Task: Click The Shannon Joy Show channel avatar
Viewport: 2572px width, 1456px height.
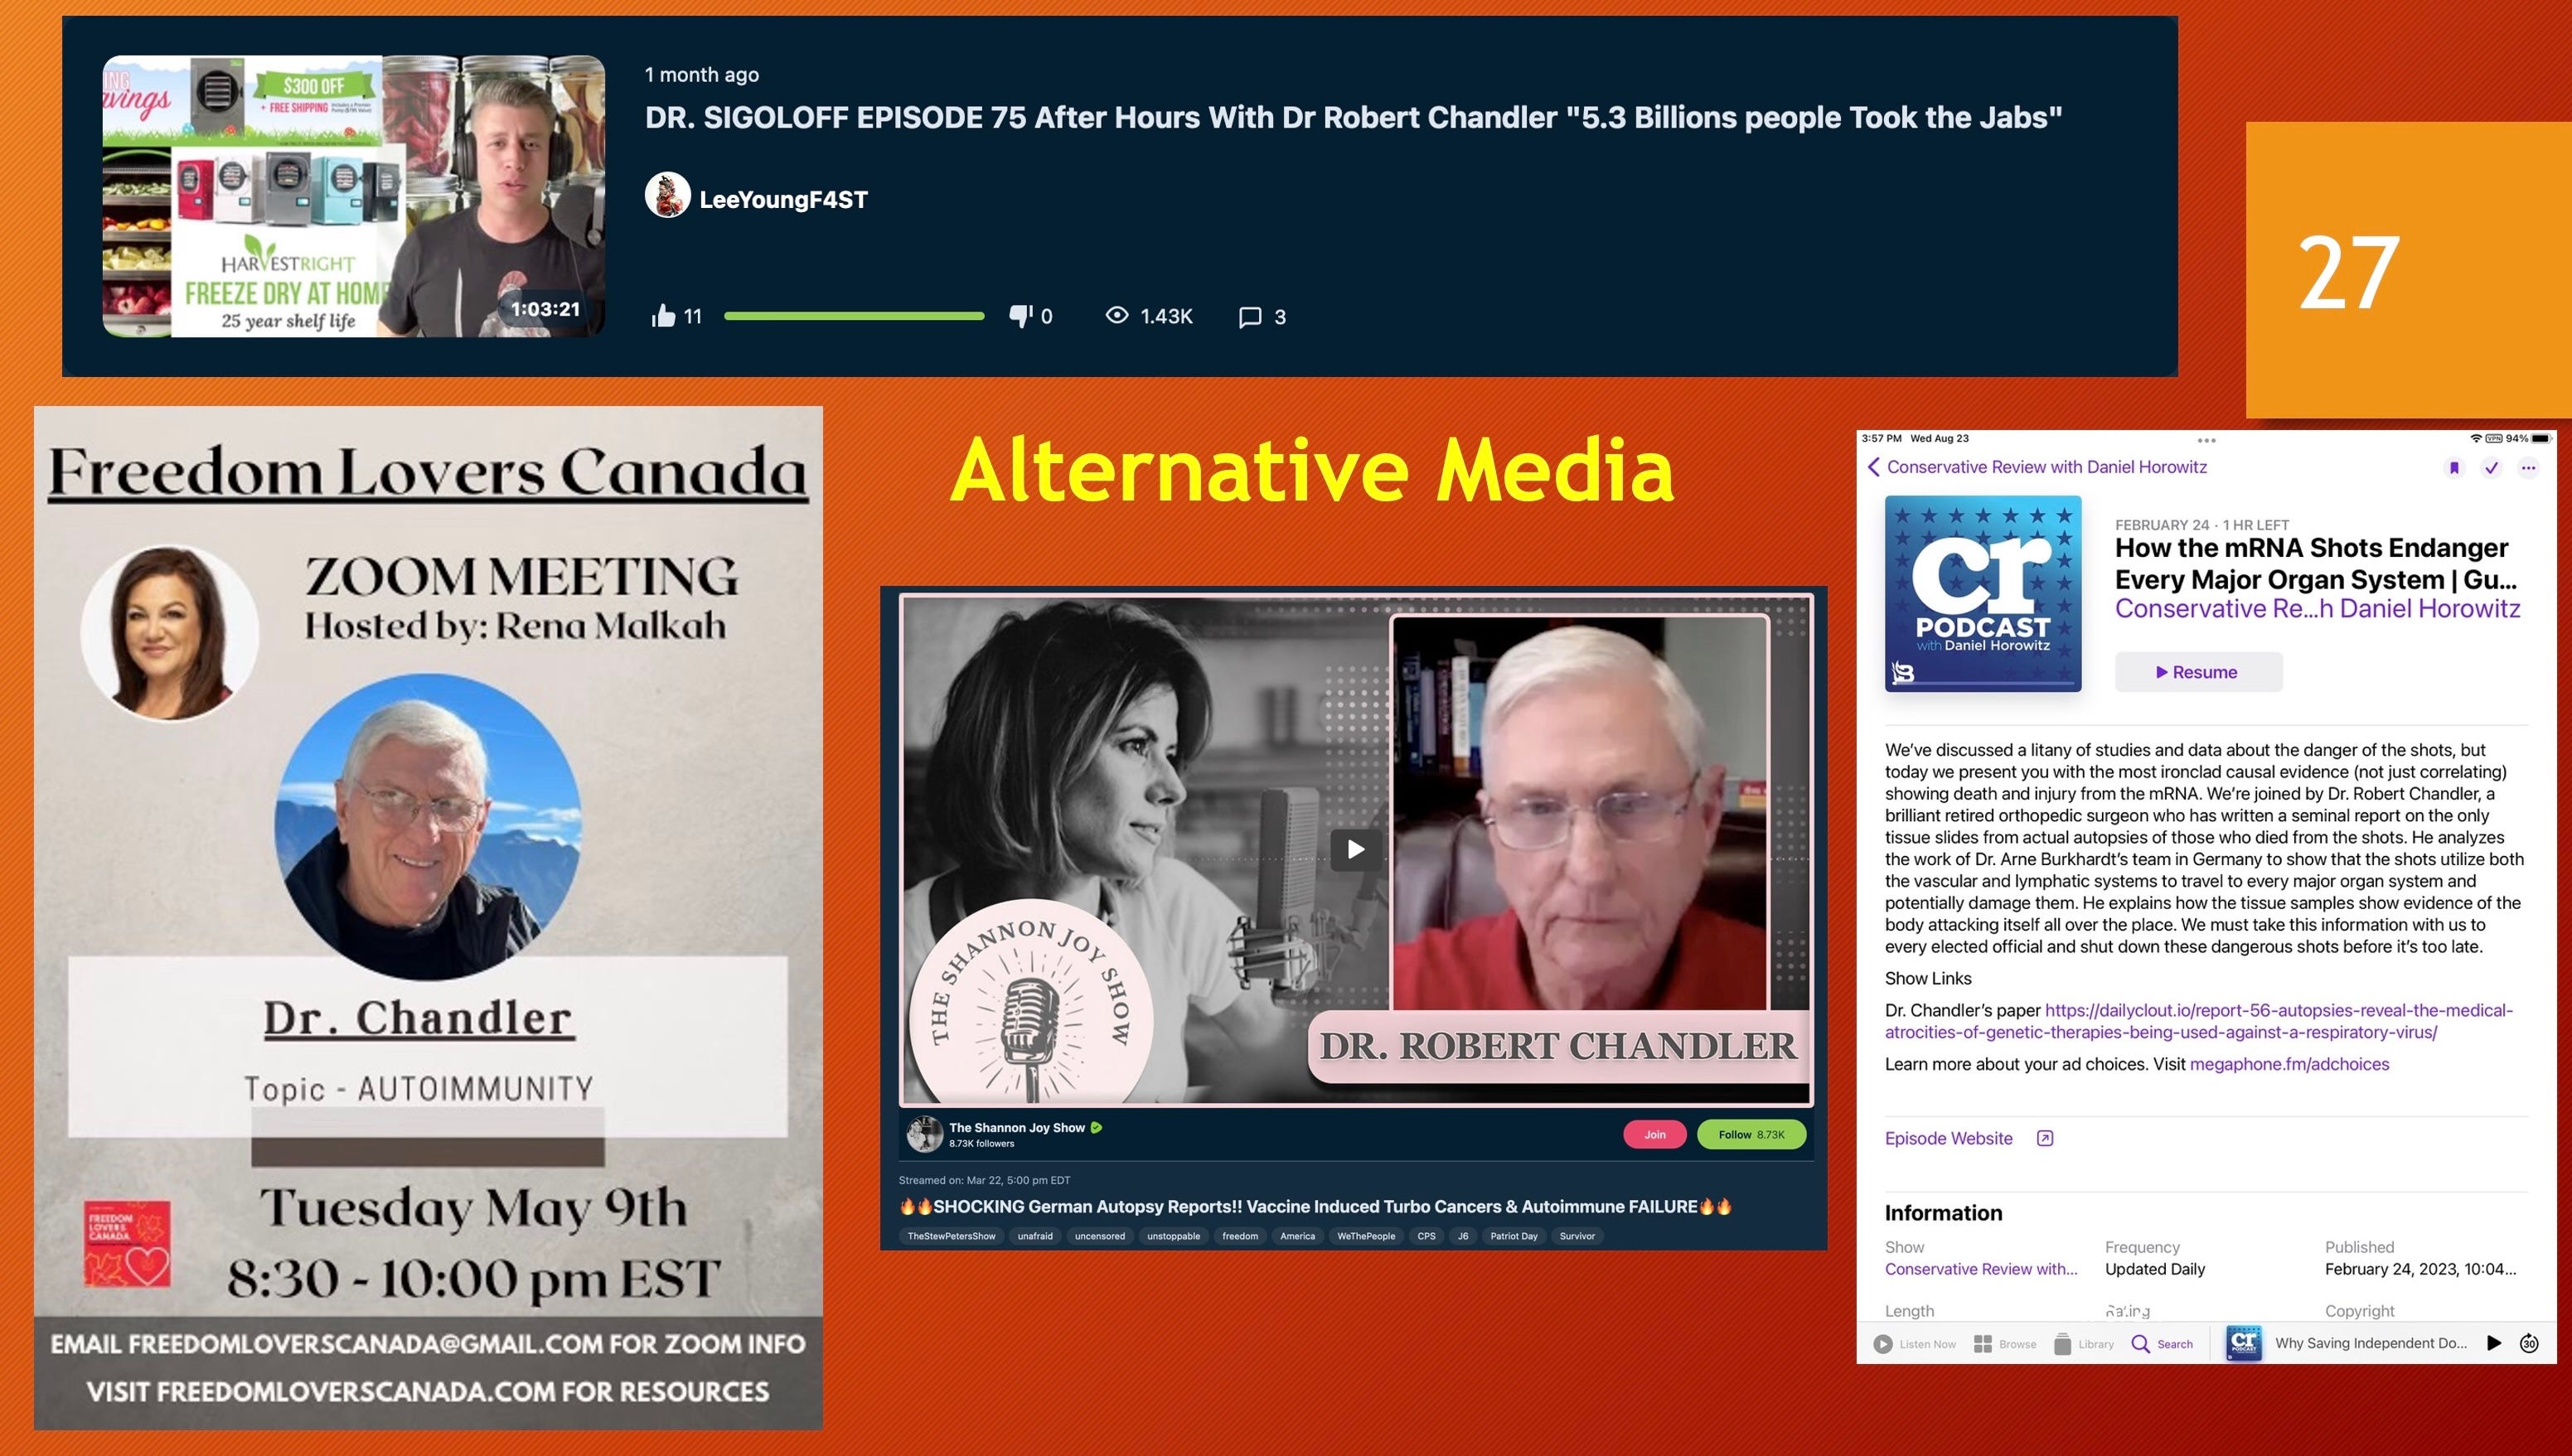Action: (925, 1134)
